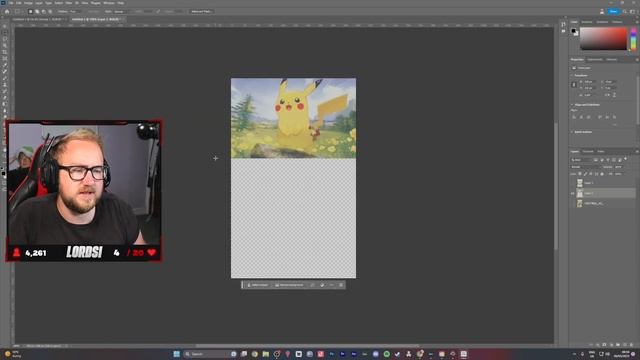Align left edges in Properties panel
Viewport: 640px width, 360px height.
(x=574, y=117)
